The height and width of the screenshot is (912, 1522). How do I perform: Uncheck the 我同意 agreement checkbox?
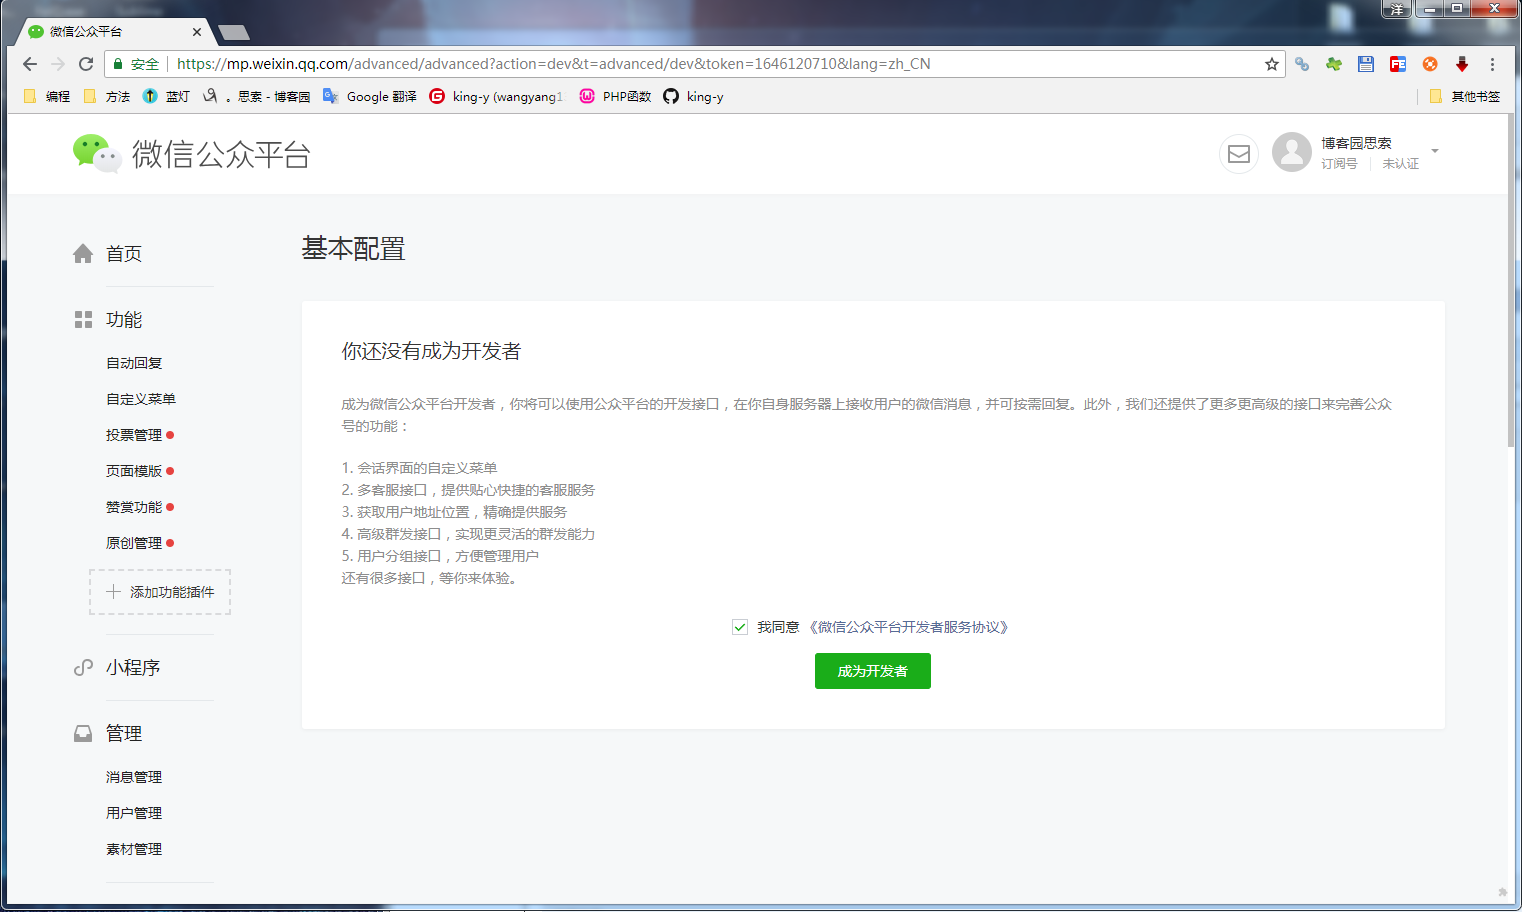(x=740, y=627)
